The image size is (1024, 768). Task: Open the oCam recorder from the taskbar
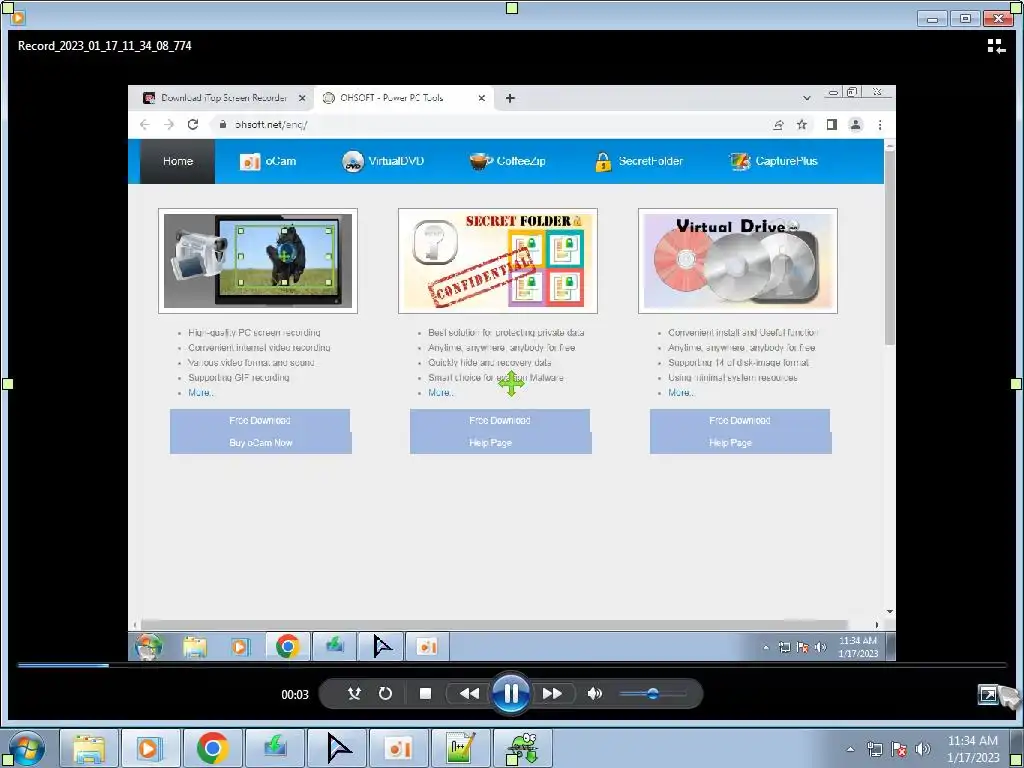point(398,748)
